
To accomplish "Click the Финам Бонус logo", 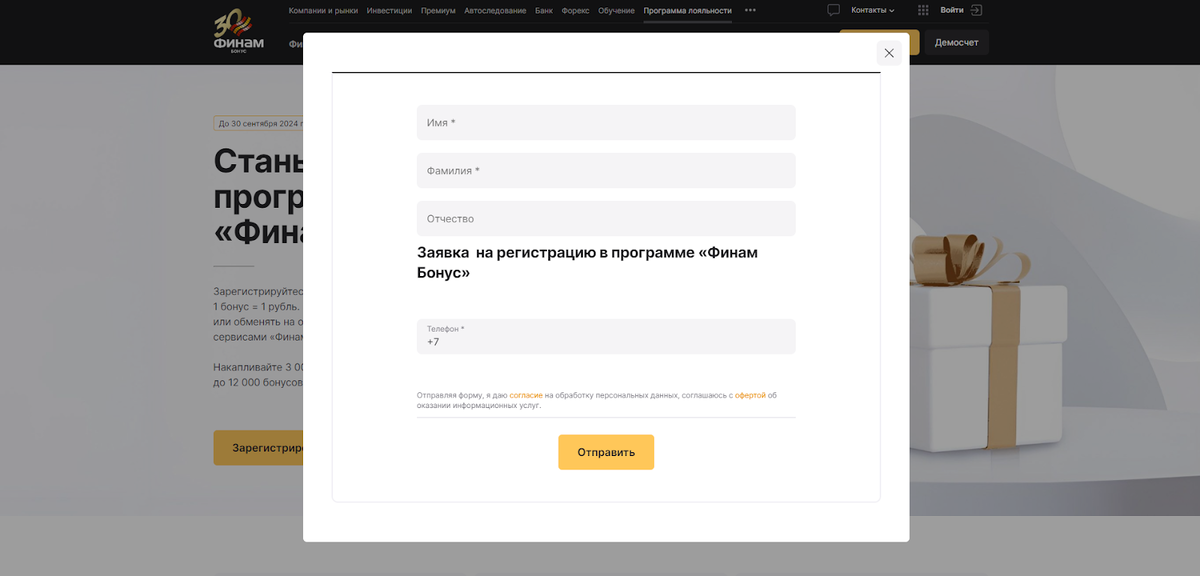I will click(x=239, y=32).
